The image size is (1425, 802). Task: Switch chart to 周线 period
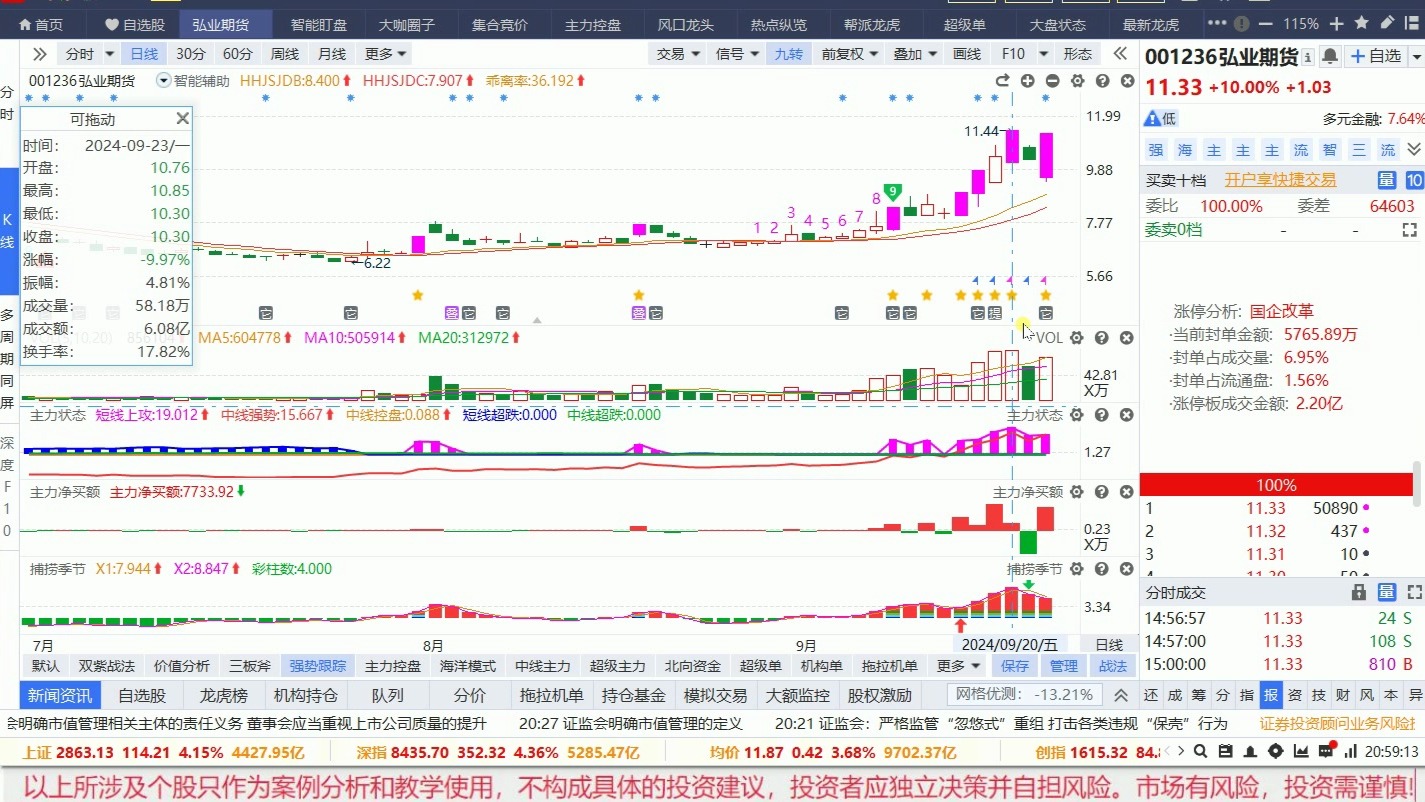(x=285, y=54)
